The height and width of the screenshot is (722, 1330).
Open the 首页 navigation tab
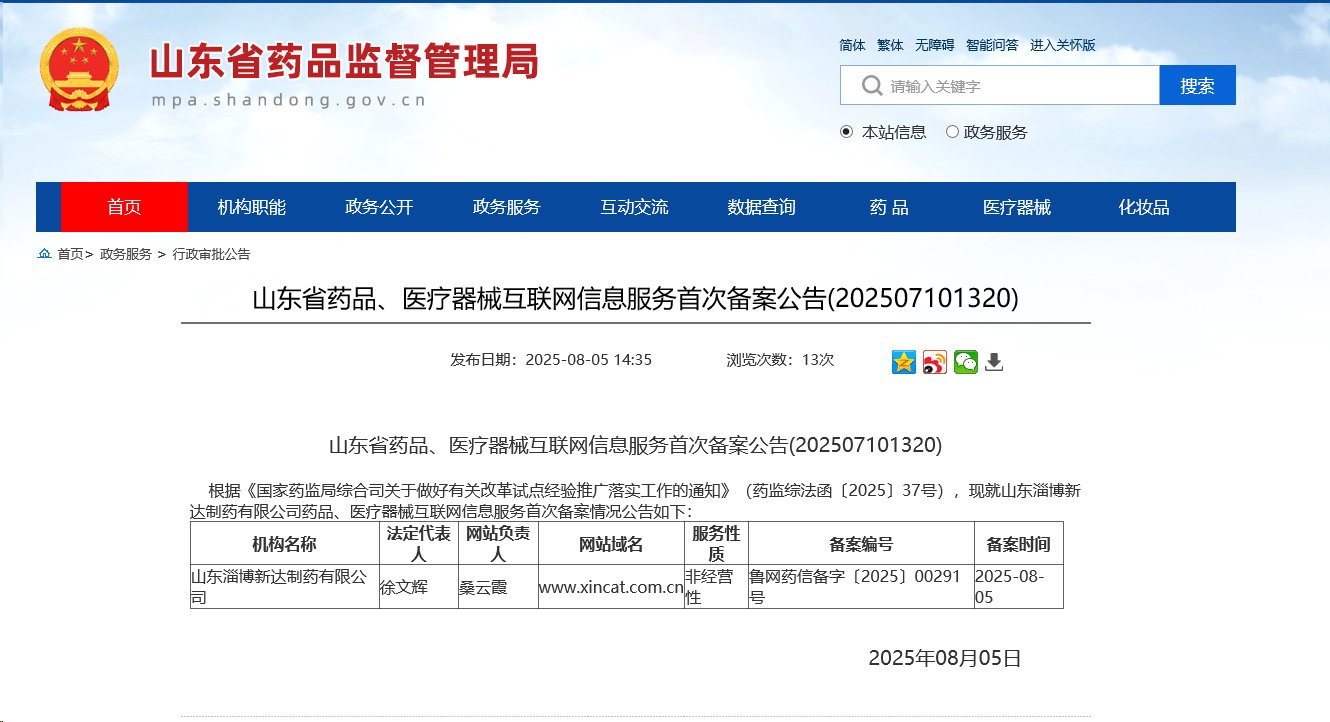[x=124, y=206]
